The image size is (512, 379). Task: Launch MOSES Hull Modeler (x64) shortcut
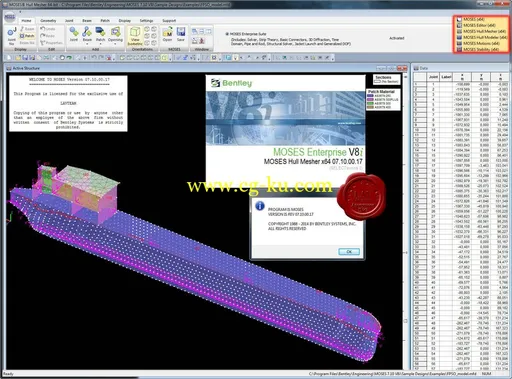(482, 37)
